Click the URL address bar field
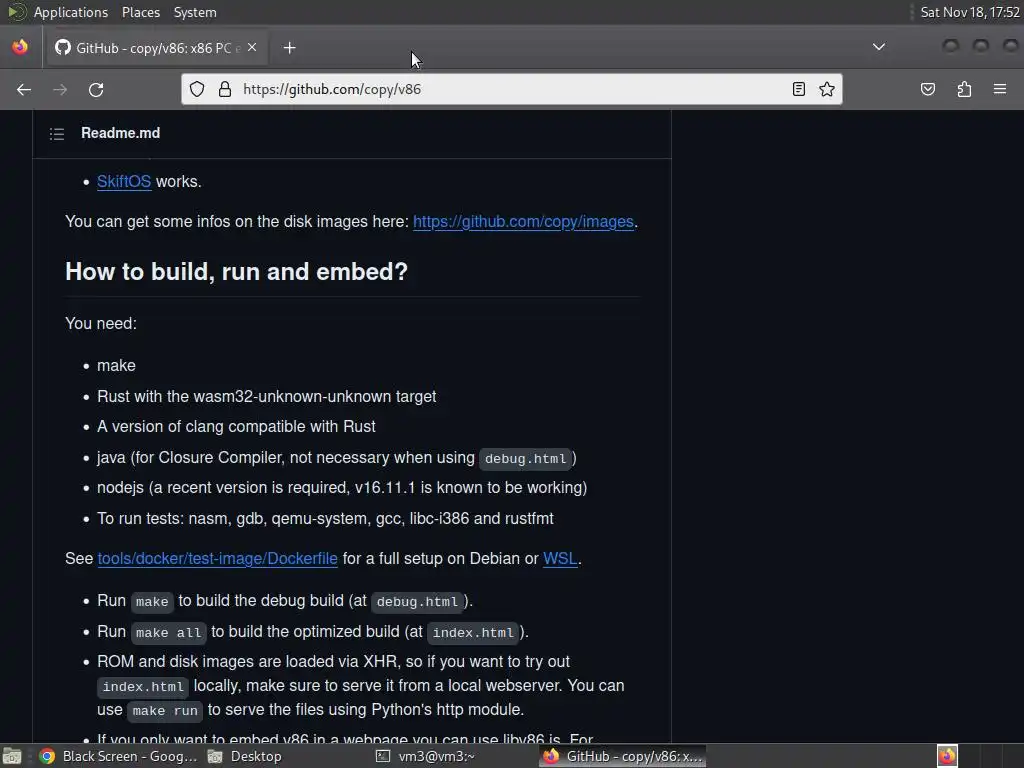Image resolution: width=1024 pixels, height=768 pixels. pyautogui.click(x=511, y=89)
